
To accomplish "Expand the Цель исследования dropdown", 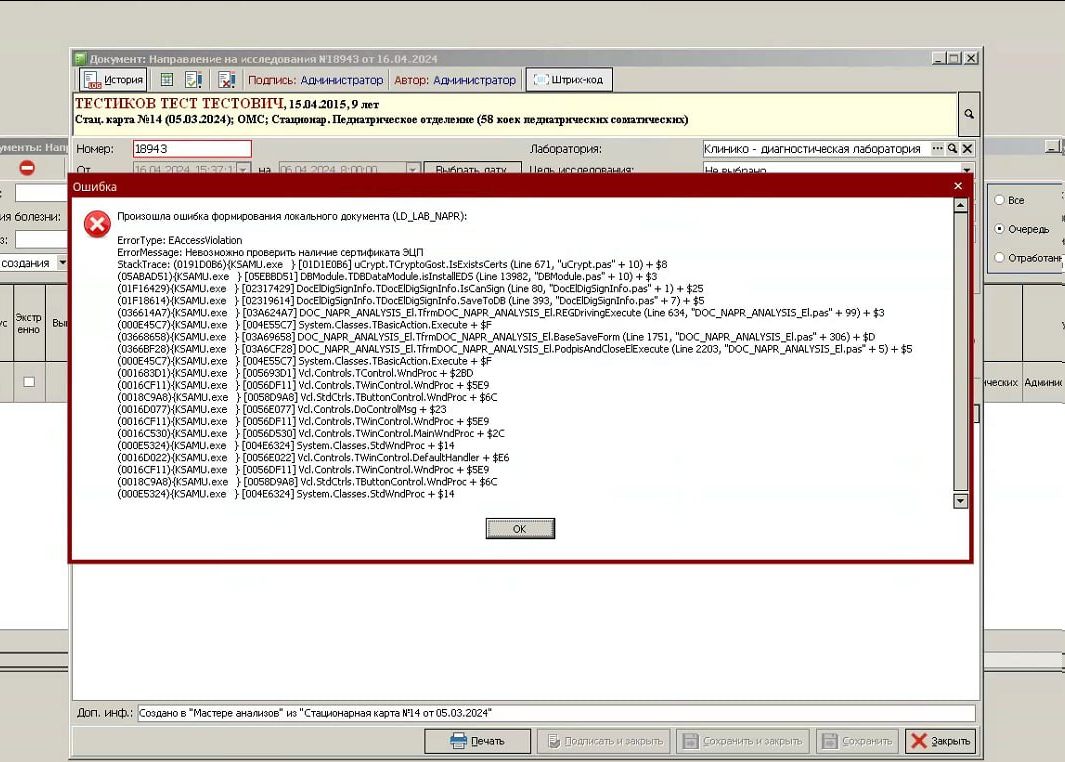I will pyautogui.click(x=967, y=171).
